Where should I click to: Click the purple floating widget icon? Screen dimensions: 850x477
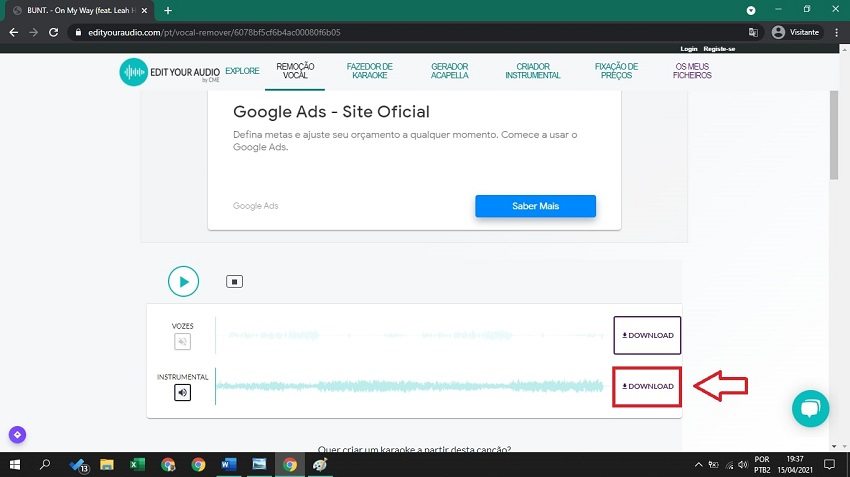[17, 435]
